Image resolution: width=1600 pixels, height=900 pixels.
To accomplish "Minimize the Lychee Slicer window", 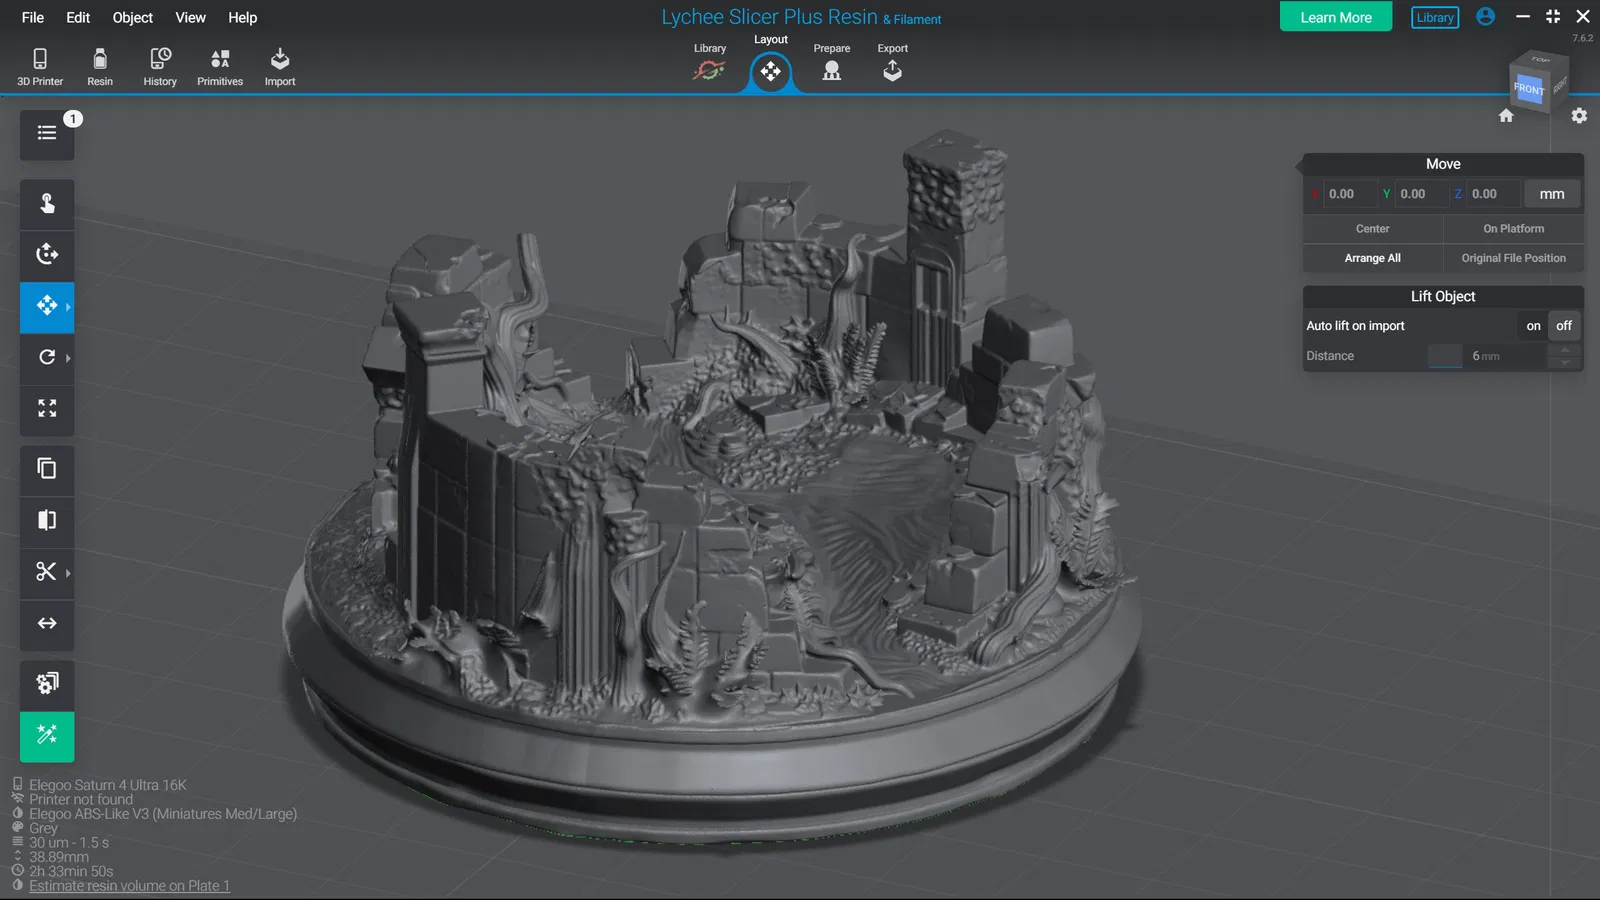I will (x=1523, y=16).
